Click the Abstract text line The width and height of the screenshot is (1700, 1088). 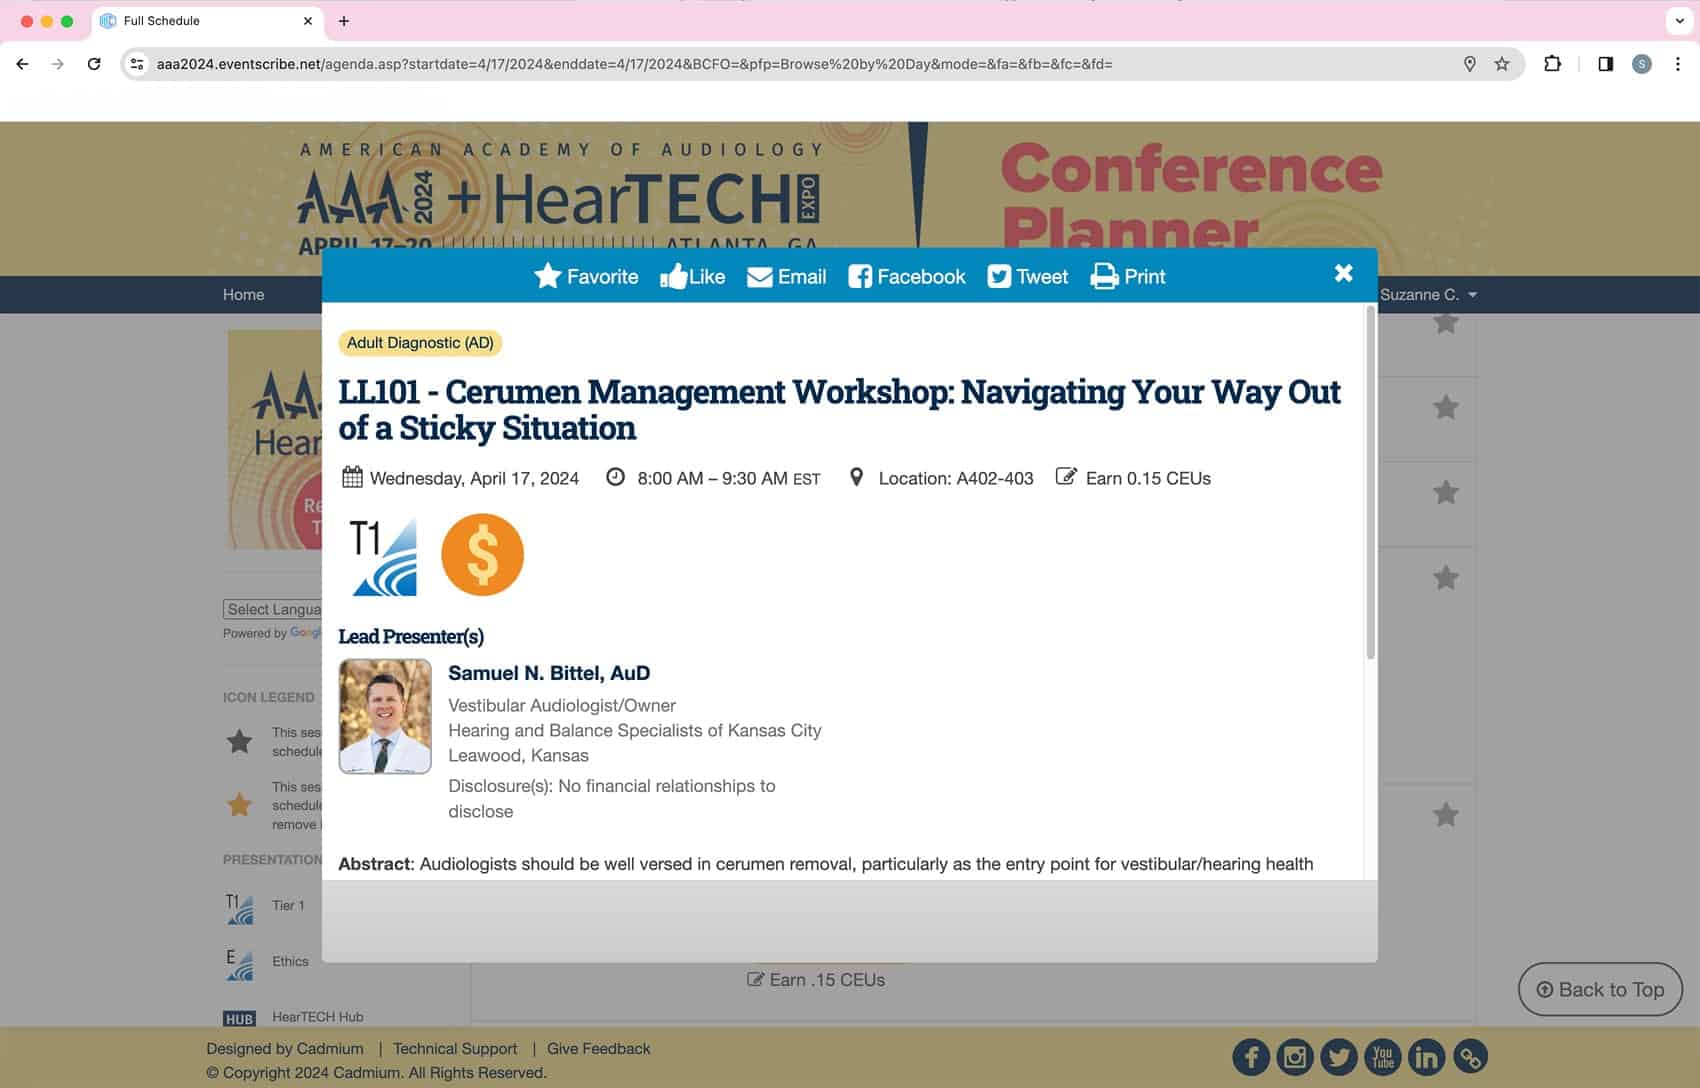coord(826,864)
